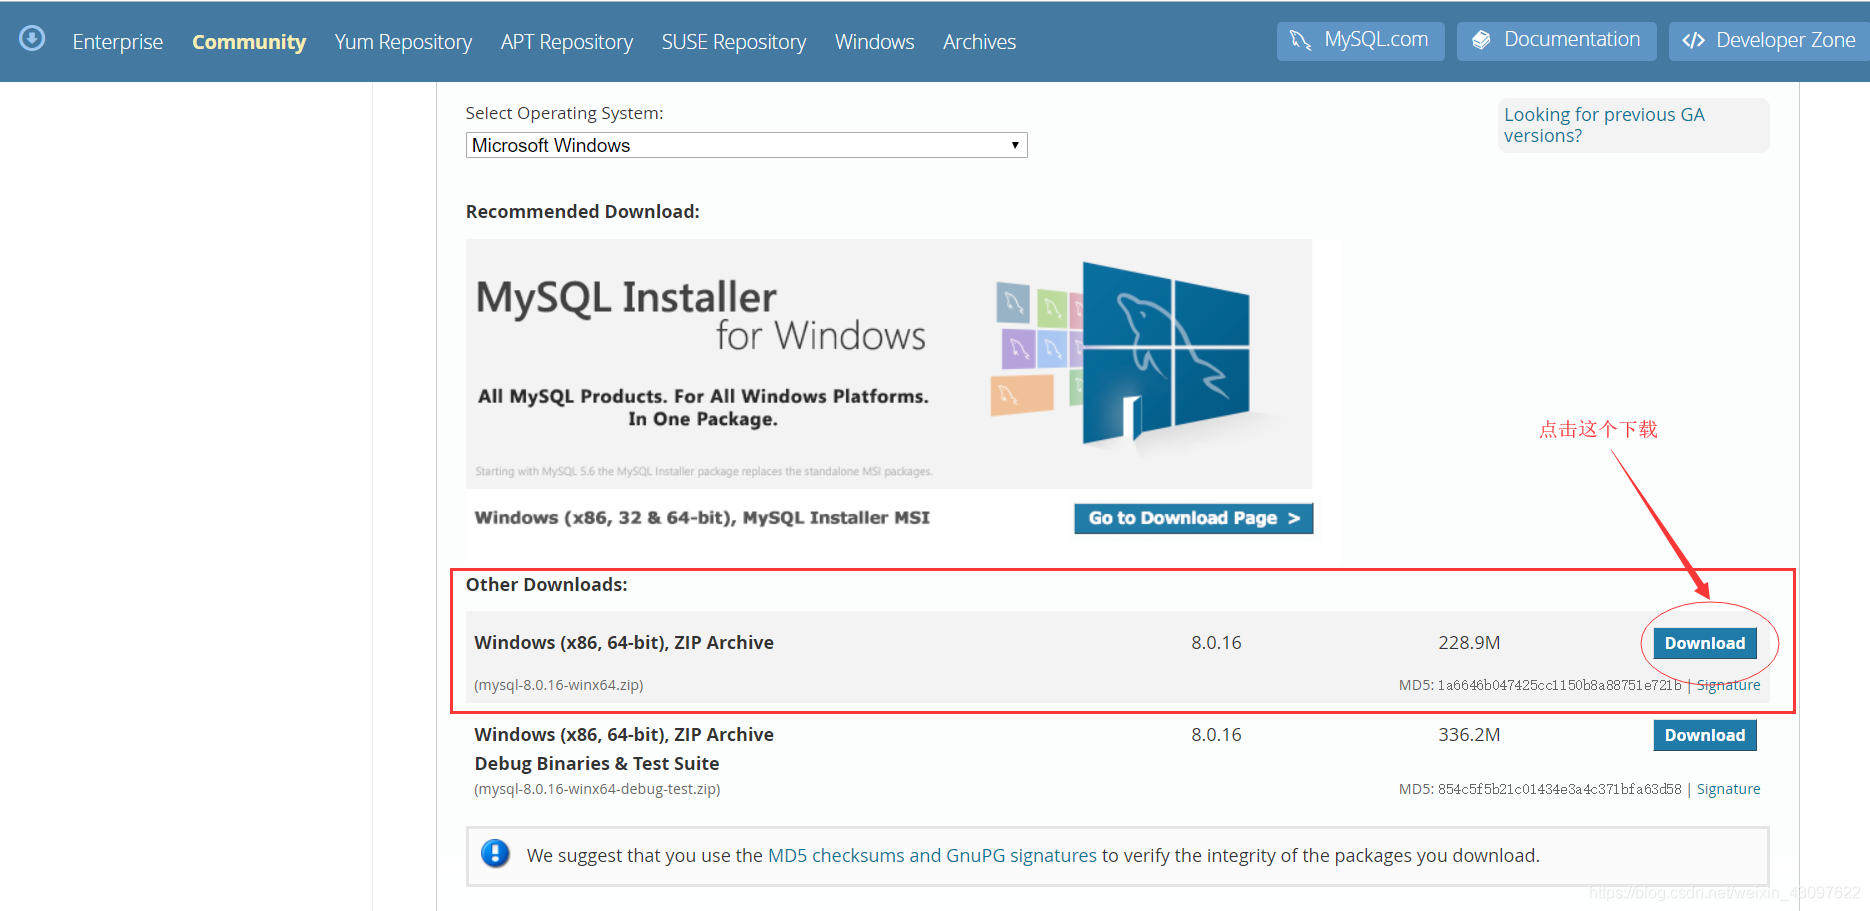
Task: Click the MySQL Installer for Windows banner
Action: click(x=888, y=363)
